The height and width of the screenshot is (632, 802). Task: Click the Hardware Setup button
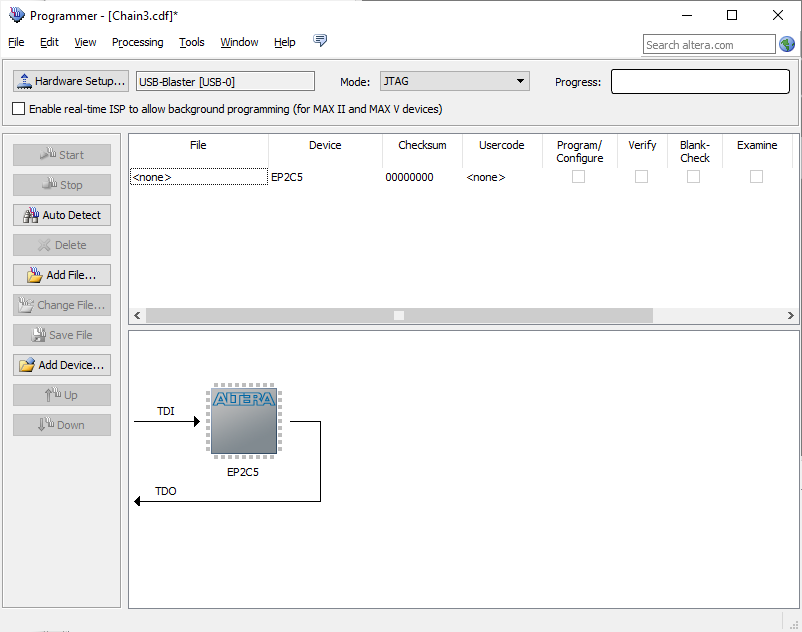71,81
